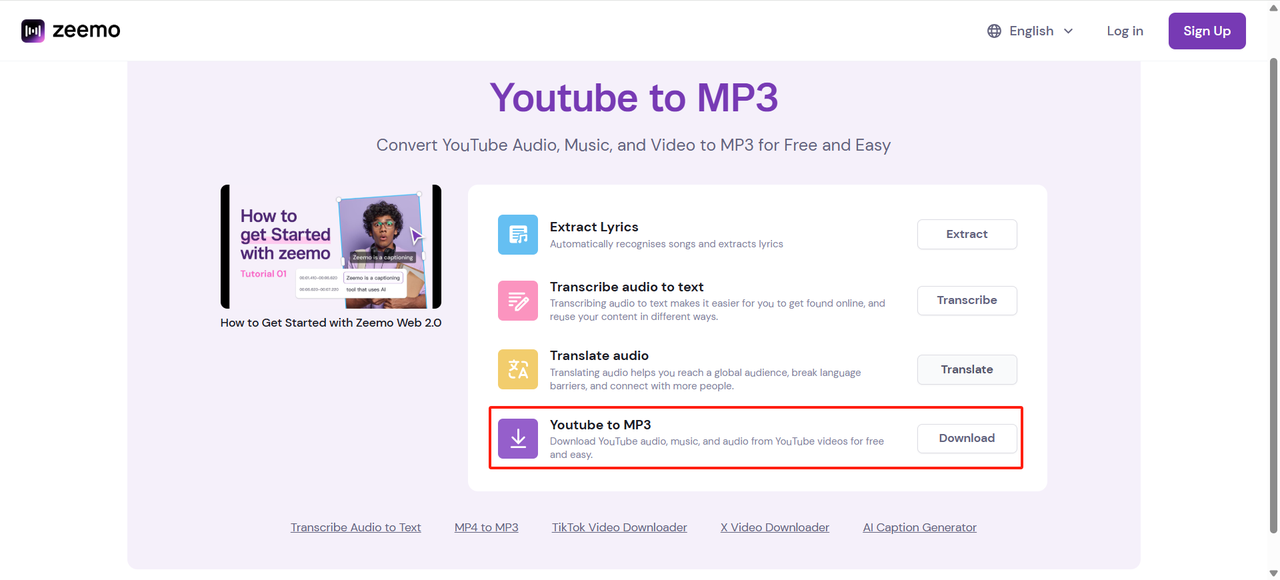Open the AI Caption Generator page
Image resolution: width=1280 pixels, height=580 pixels.
point(919,527)
